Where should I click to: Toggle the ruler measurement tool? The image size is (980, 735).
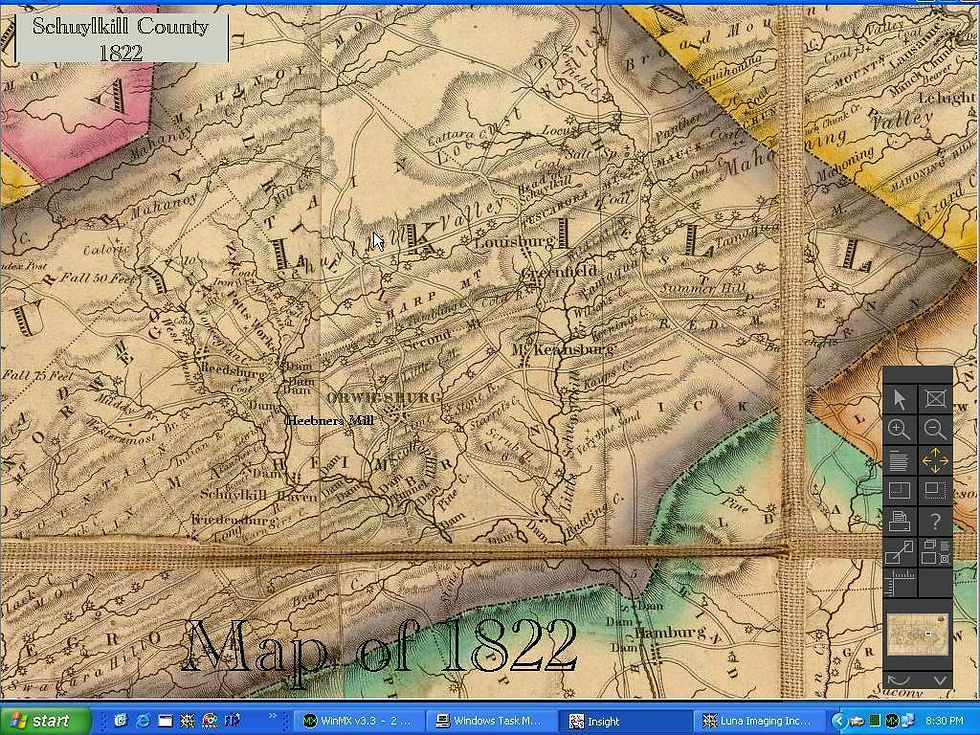(899, 582)
